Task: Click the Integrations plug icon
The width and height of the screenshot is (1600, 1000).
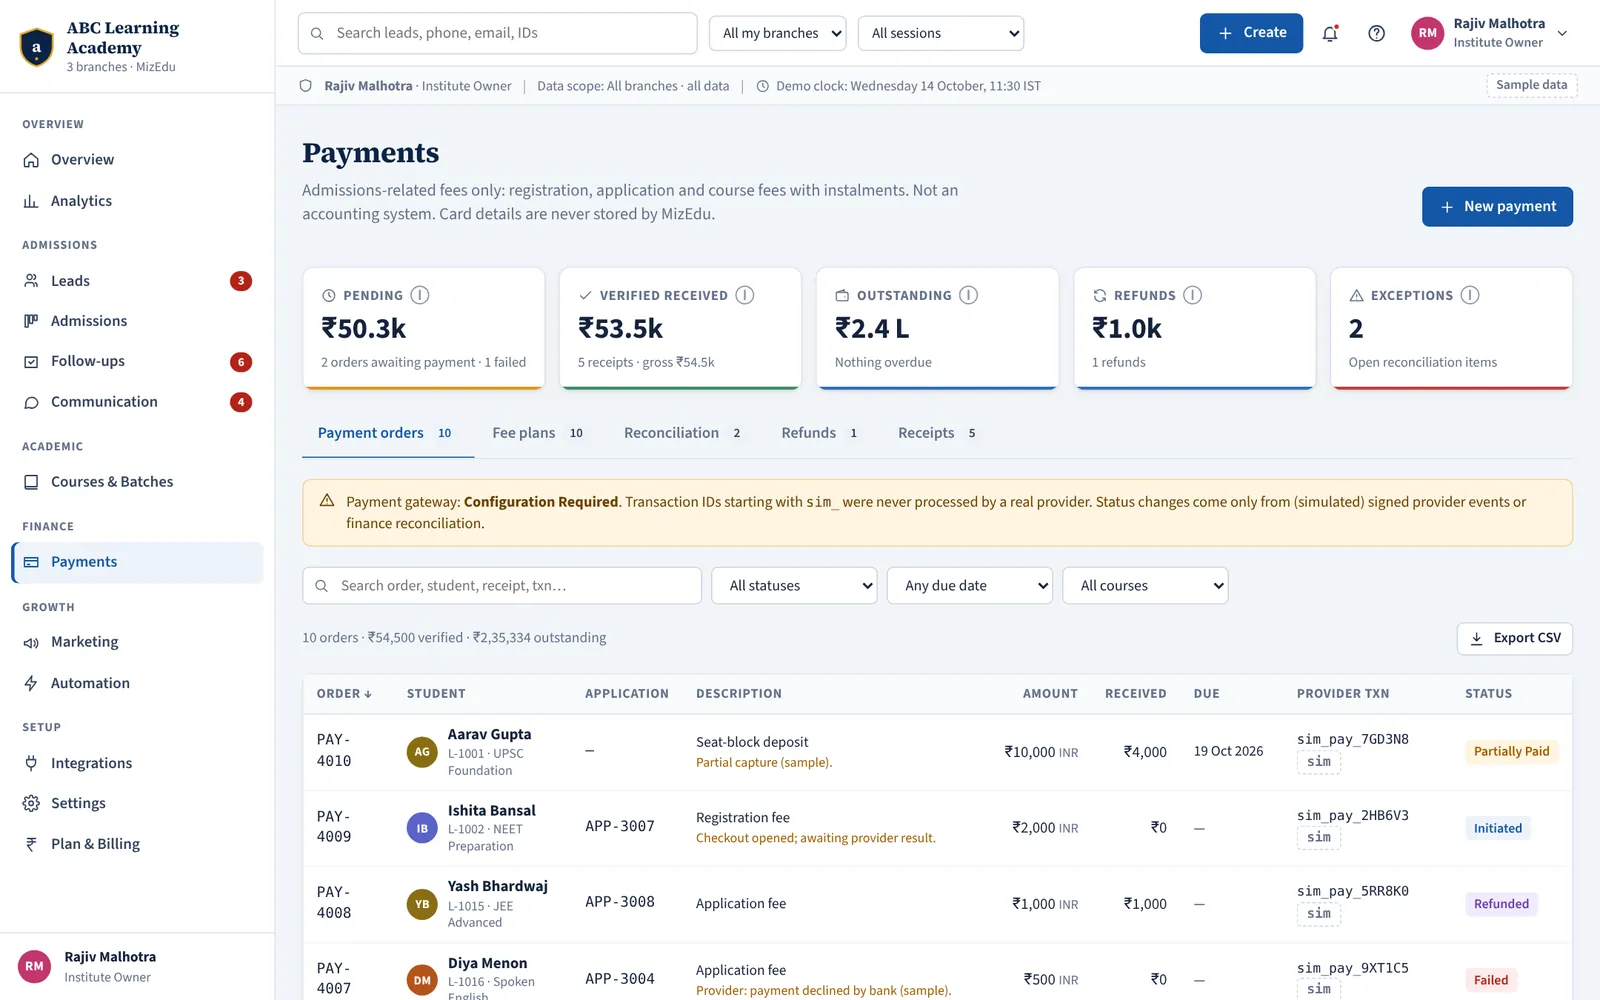Action: coord(31,763)
